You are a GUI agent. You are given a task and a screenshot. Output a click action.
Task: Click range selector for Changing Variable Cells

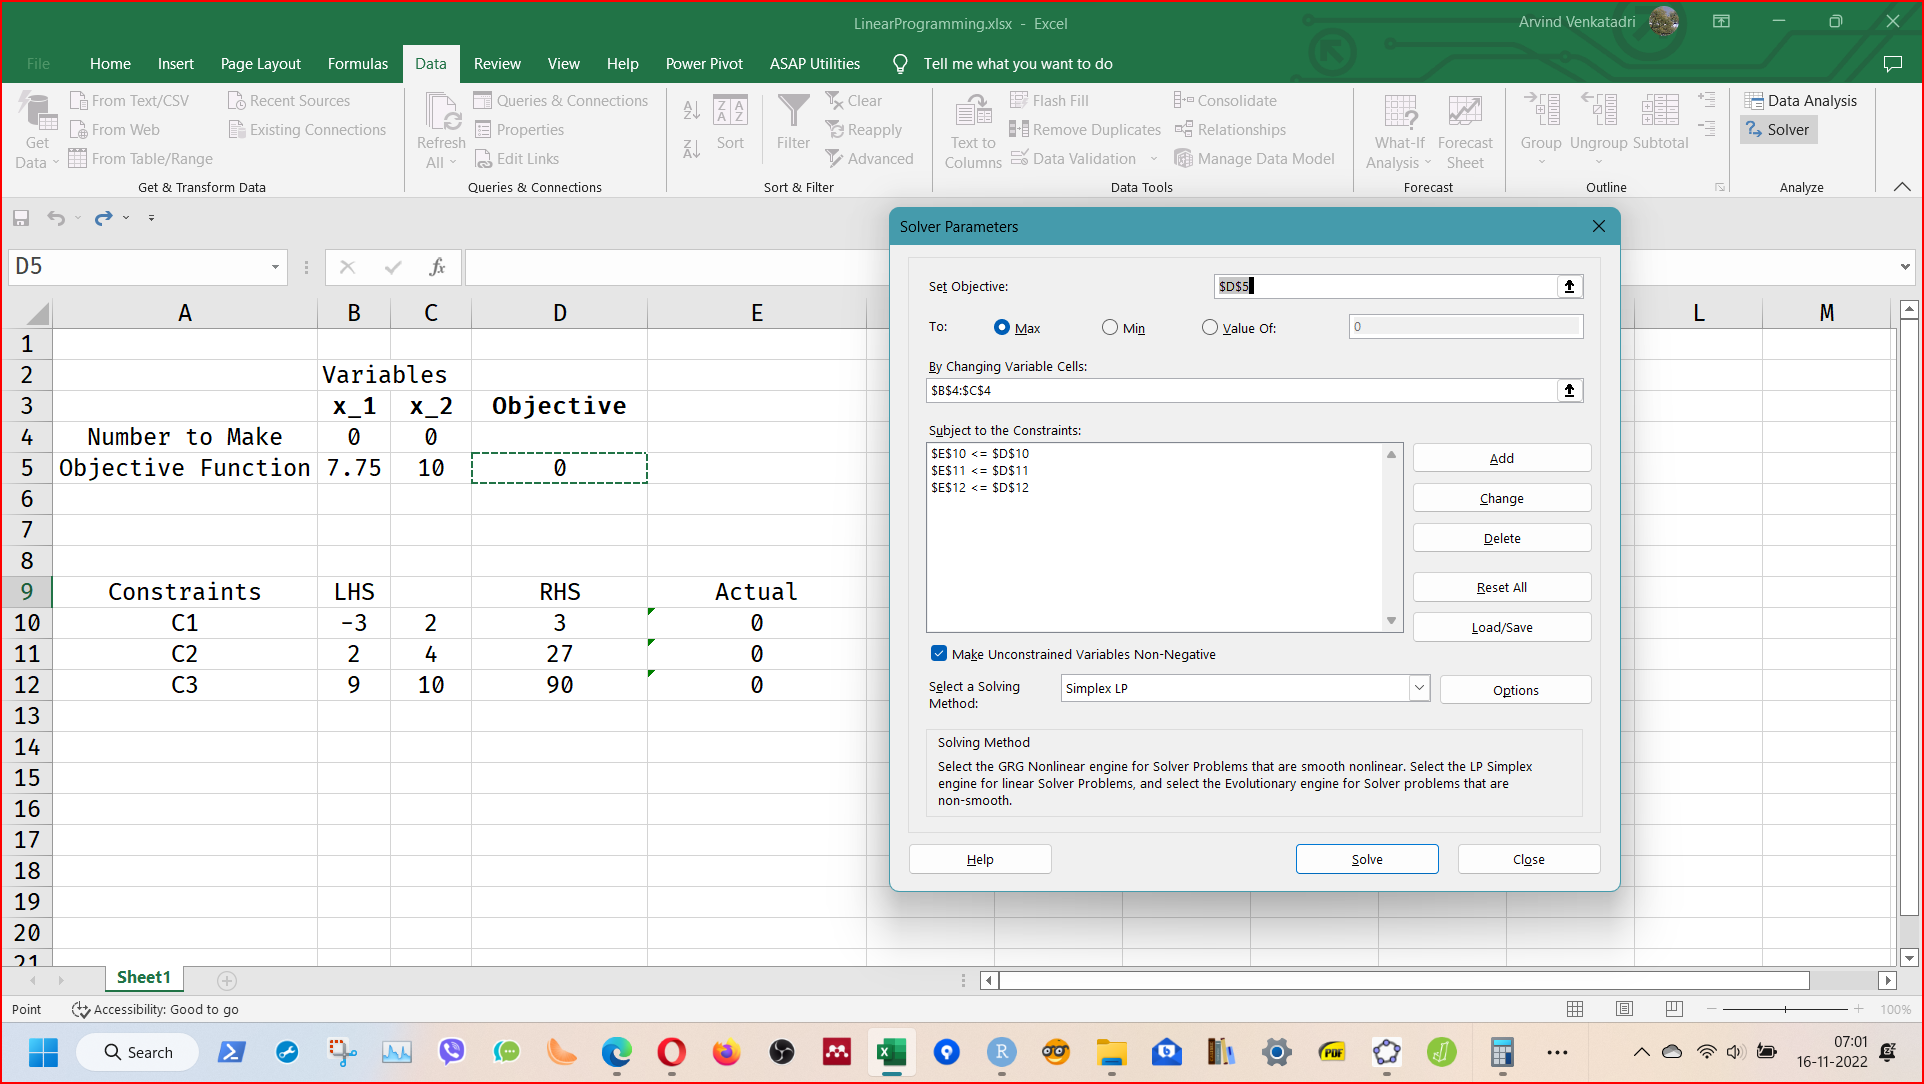1569,391
